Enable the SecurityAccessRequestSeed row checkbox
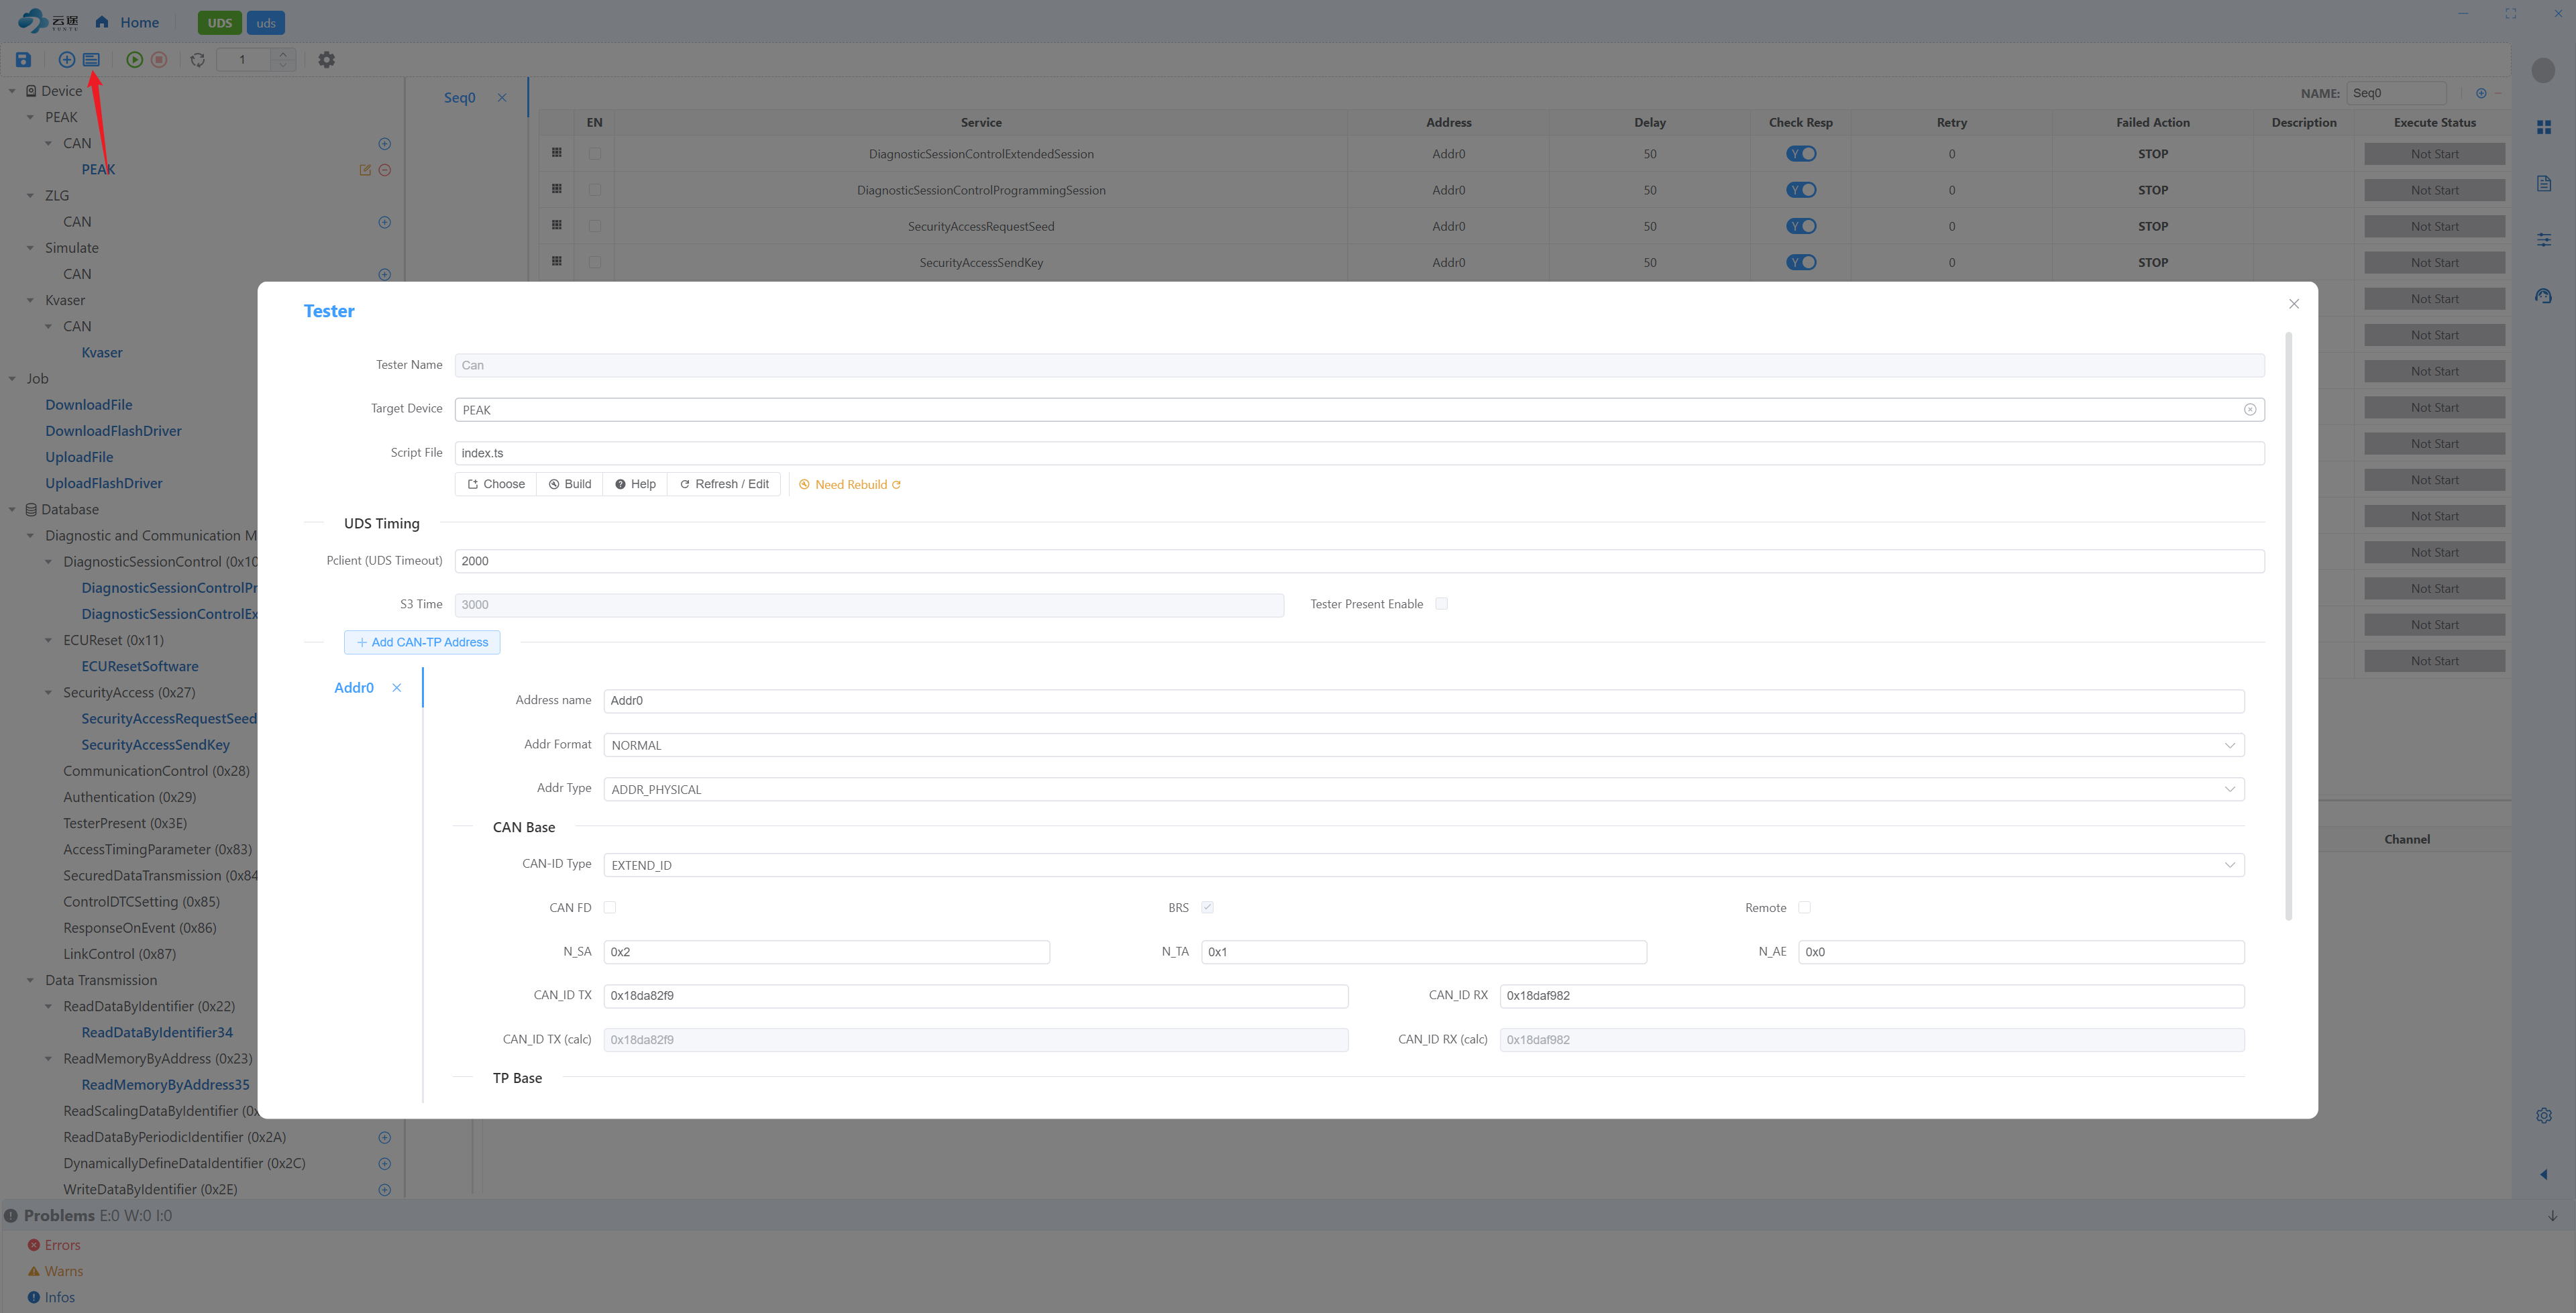2576x1313 pixels. (595, 226)
